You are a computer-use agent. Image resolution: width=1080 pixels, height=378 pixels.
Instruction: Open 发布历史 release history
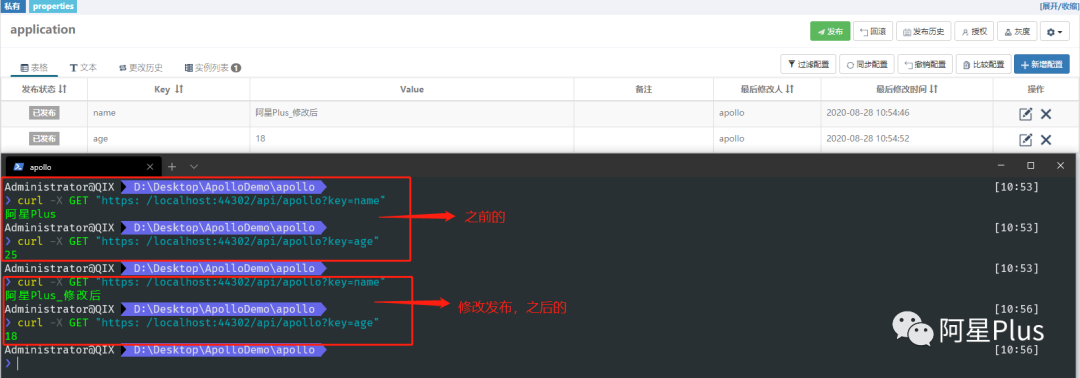coord(924,32)
